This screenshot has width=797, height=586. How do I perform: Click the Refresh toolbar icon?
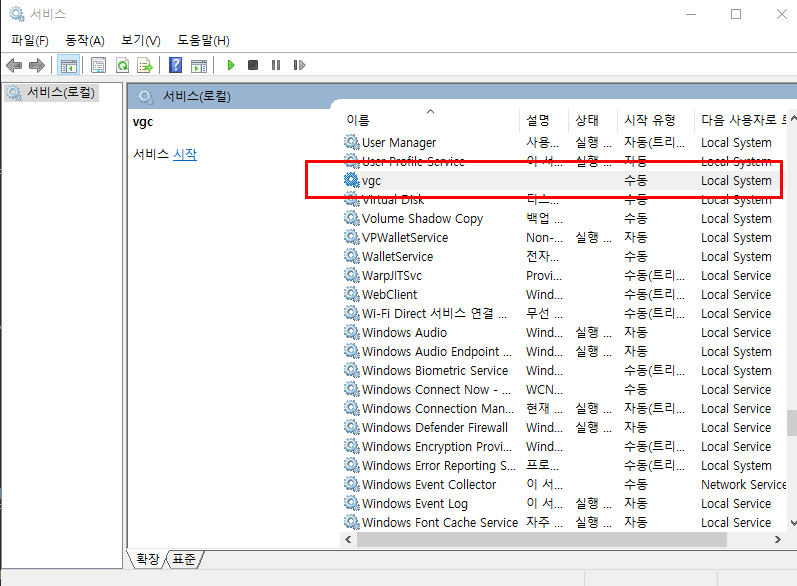point(122,65)
